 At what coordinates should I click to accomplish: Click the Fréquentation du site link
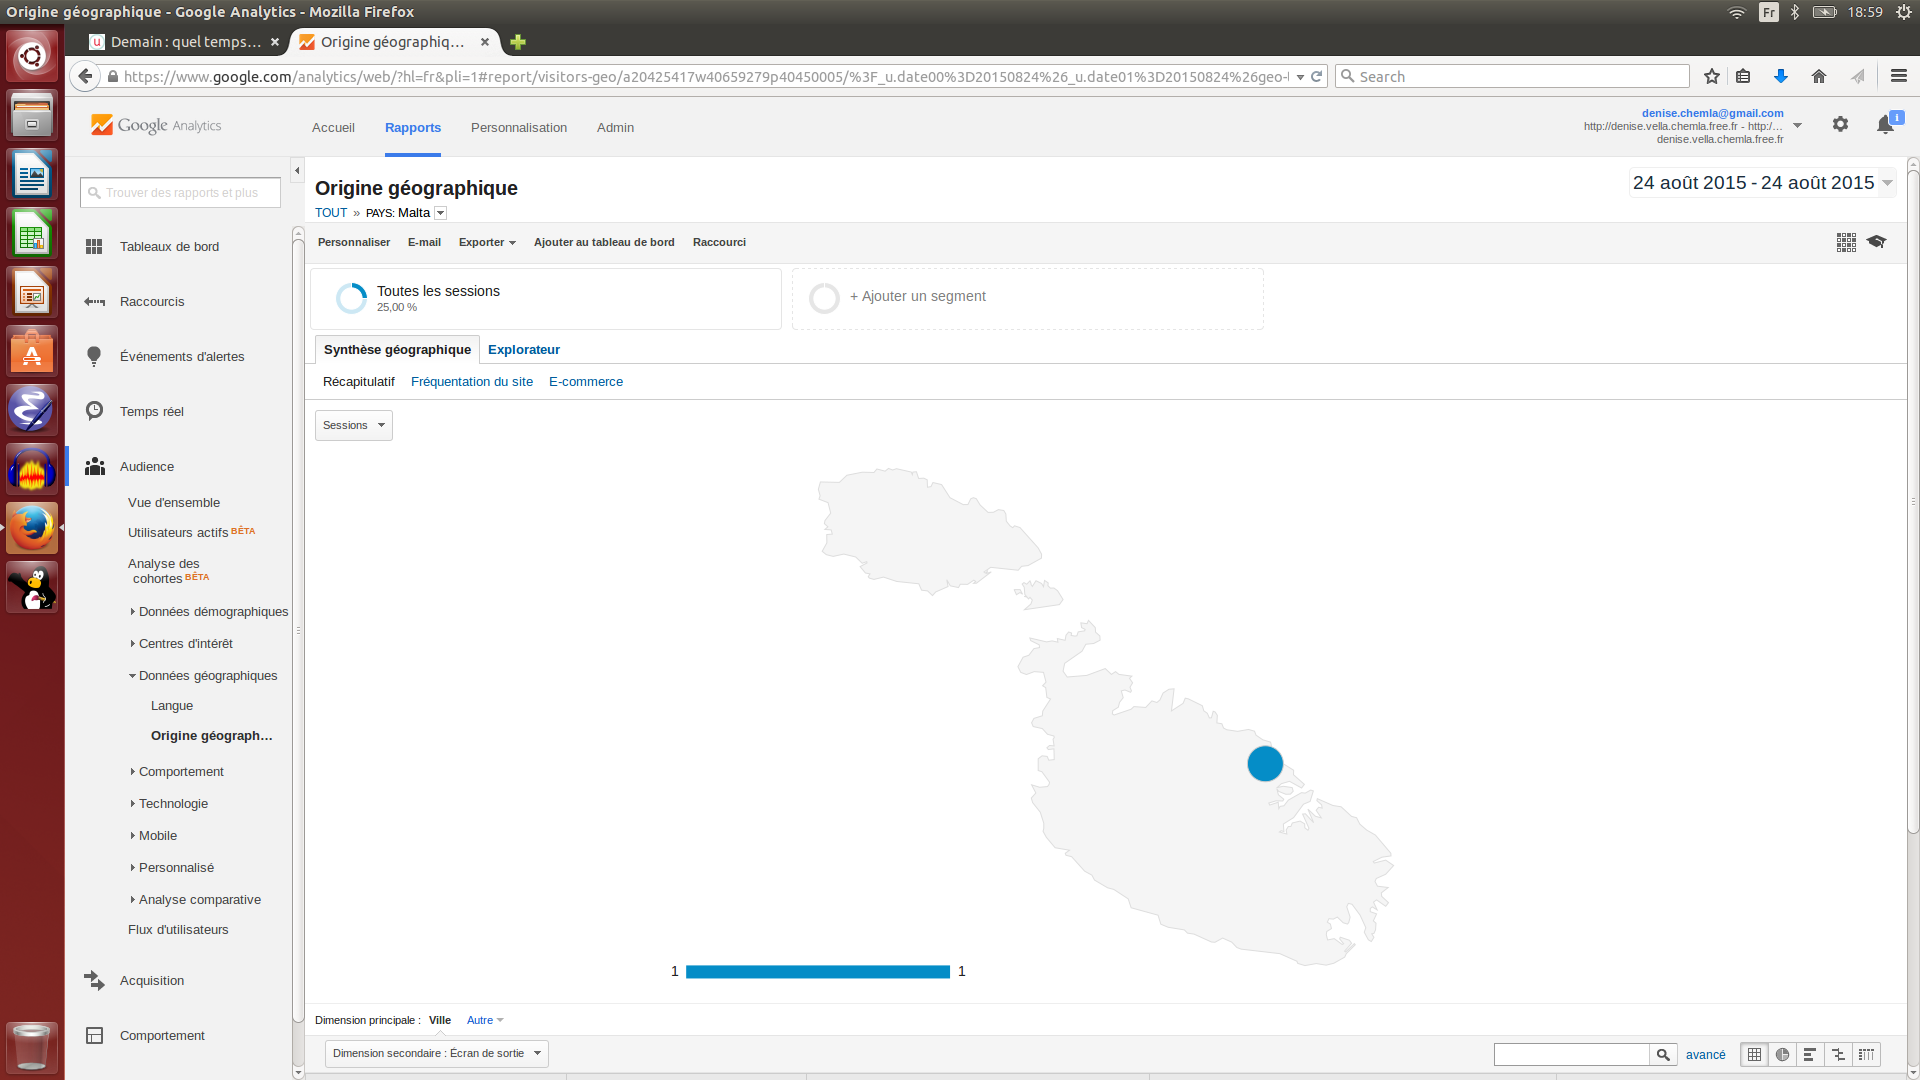(471, 382)
